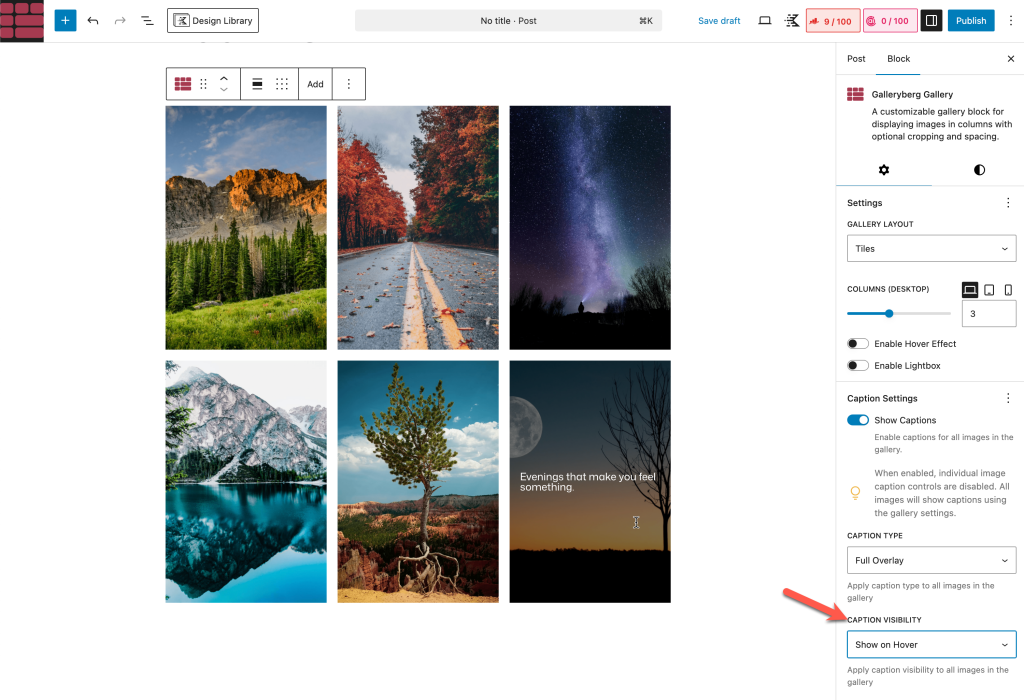Click the Publish button

(x=970, y=20)
